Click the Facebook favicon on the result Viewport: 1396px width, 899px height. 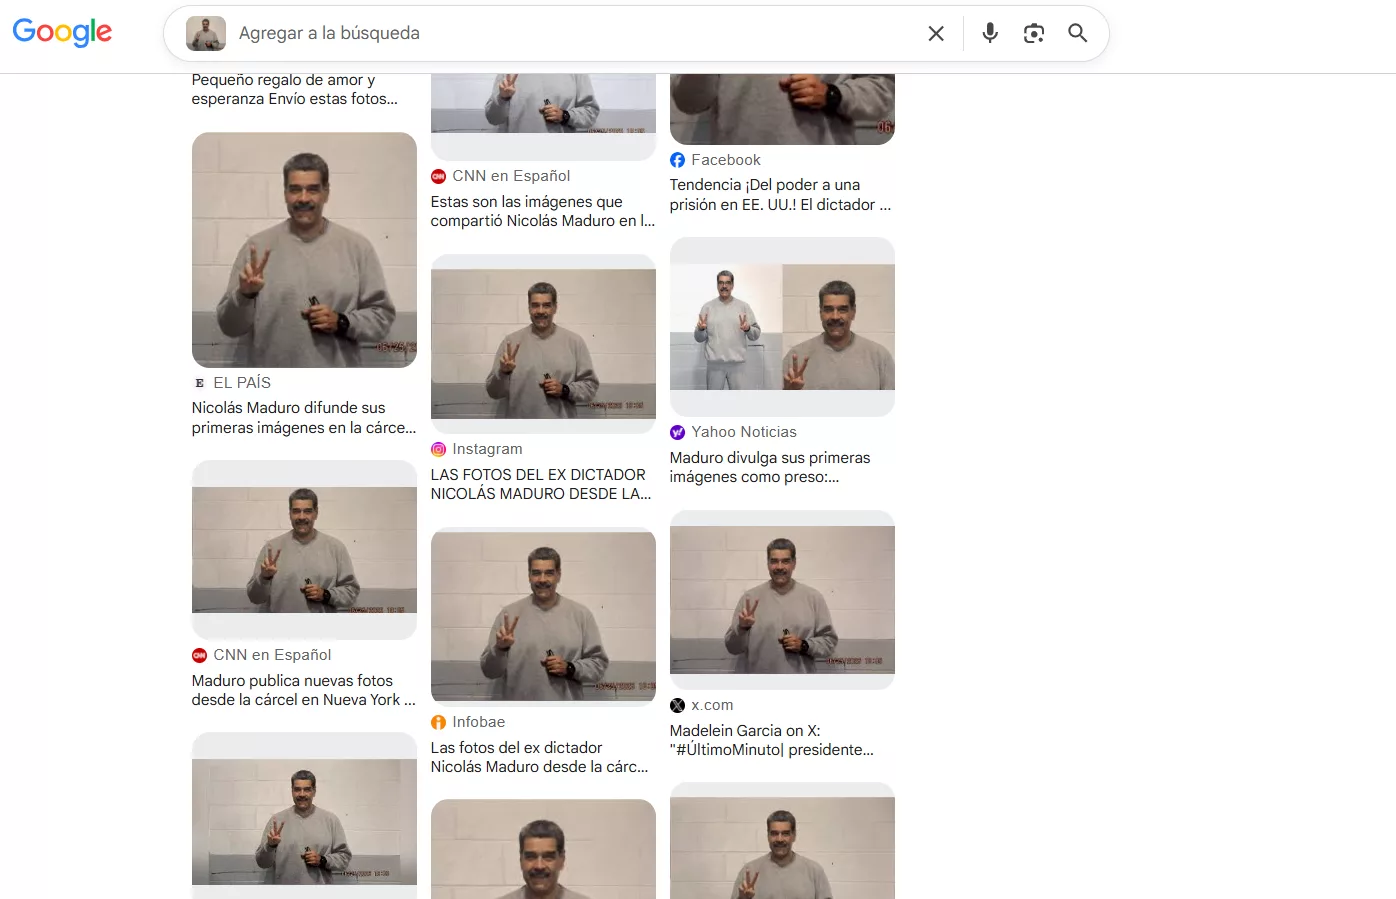[x=677, y=160]
